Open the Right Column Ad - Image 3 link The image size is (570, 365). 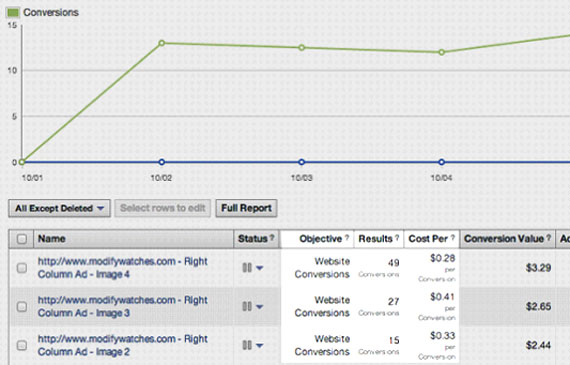tap(123, 306)
